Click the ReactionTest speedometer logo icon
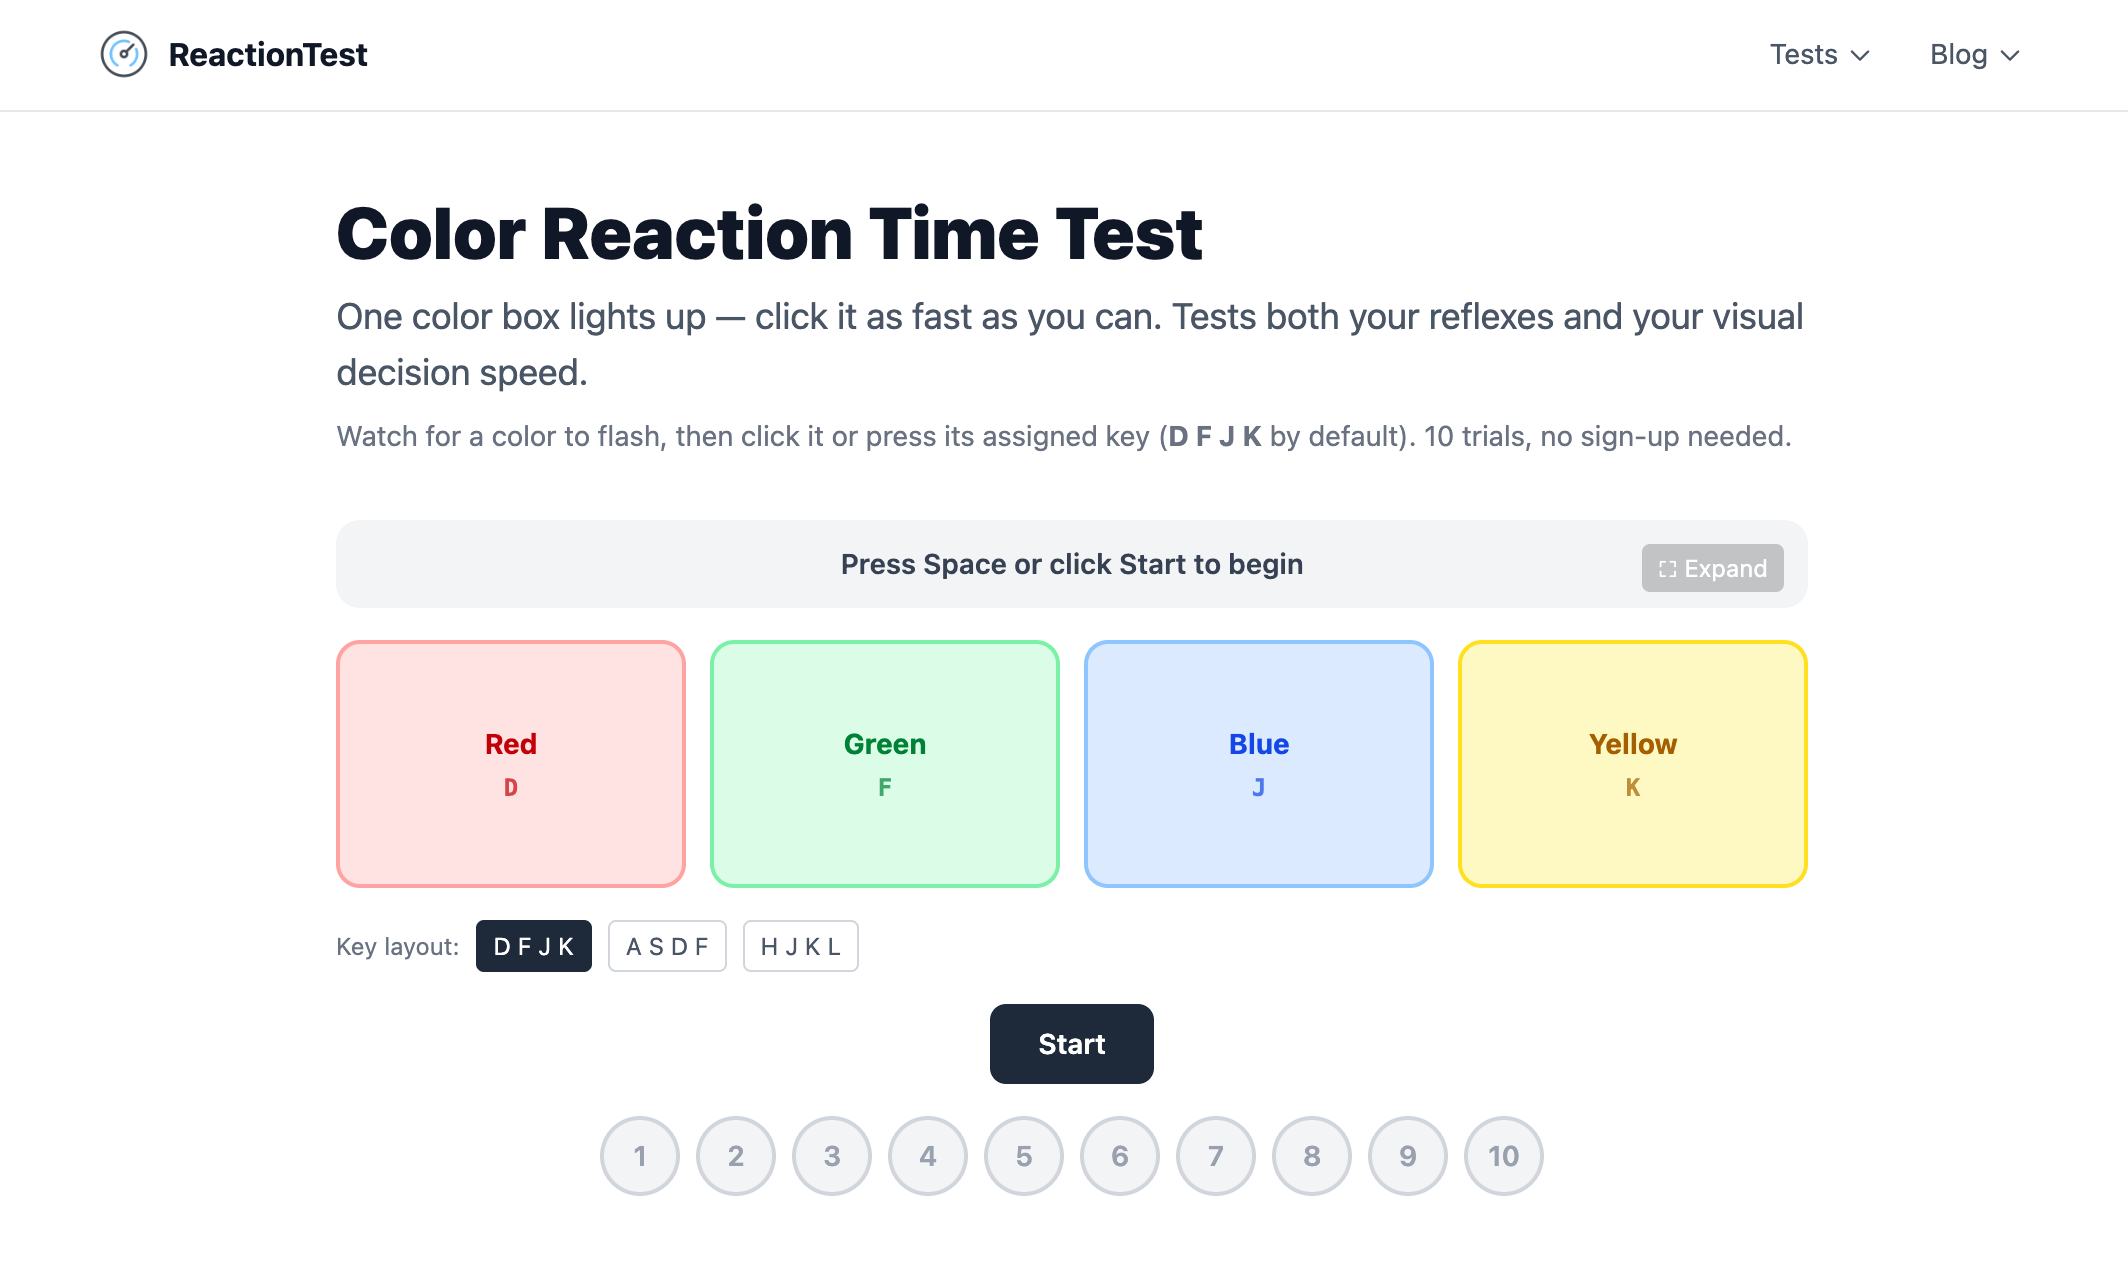Screen dimensions: 2128x1278 tap(124, 54)
